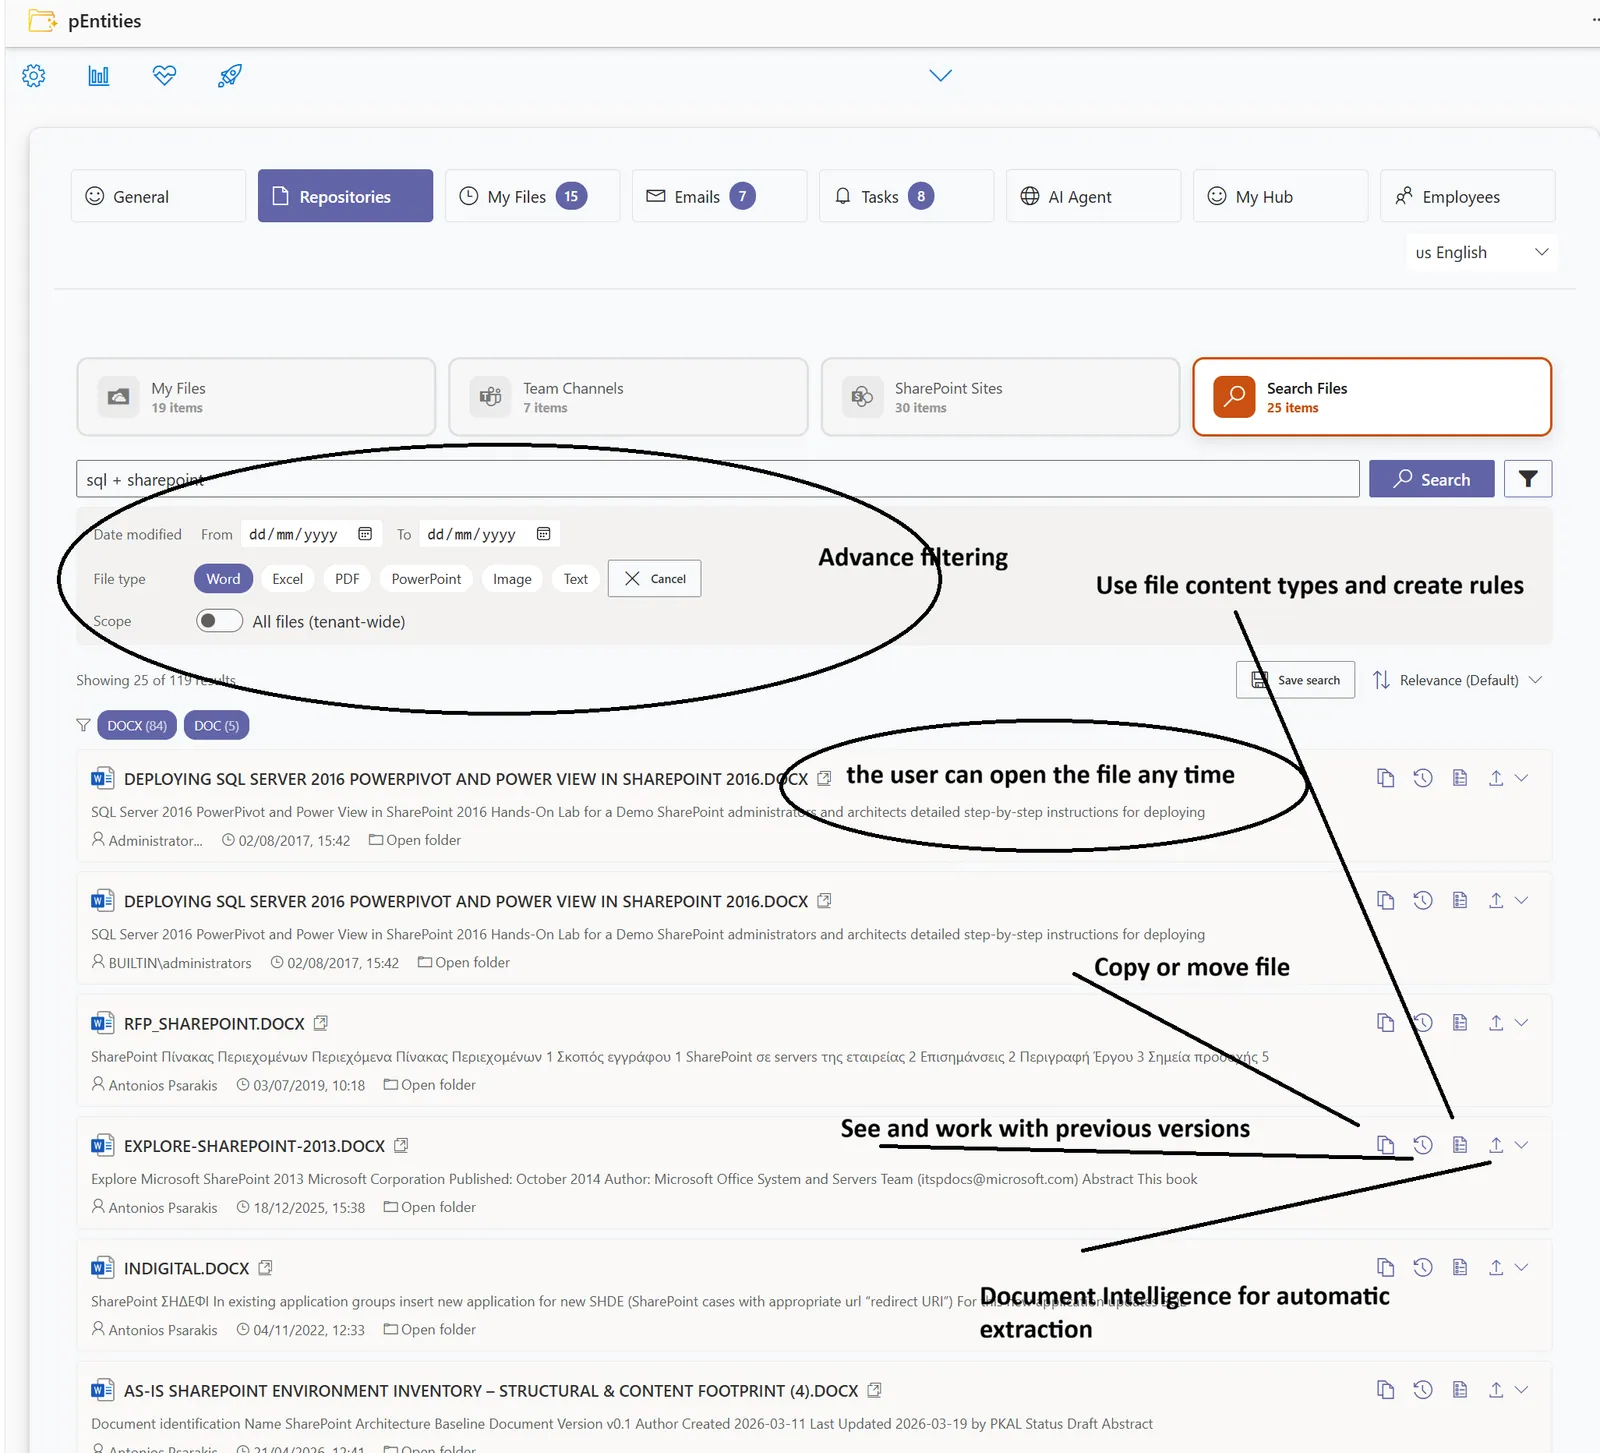Click the heart health monitor icon
Viewport: 1600px width, 1453px height.
165,76
